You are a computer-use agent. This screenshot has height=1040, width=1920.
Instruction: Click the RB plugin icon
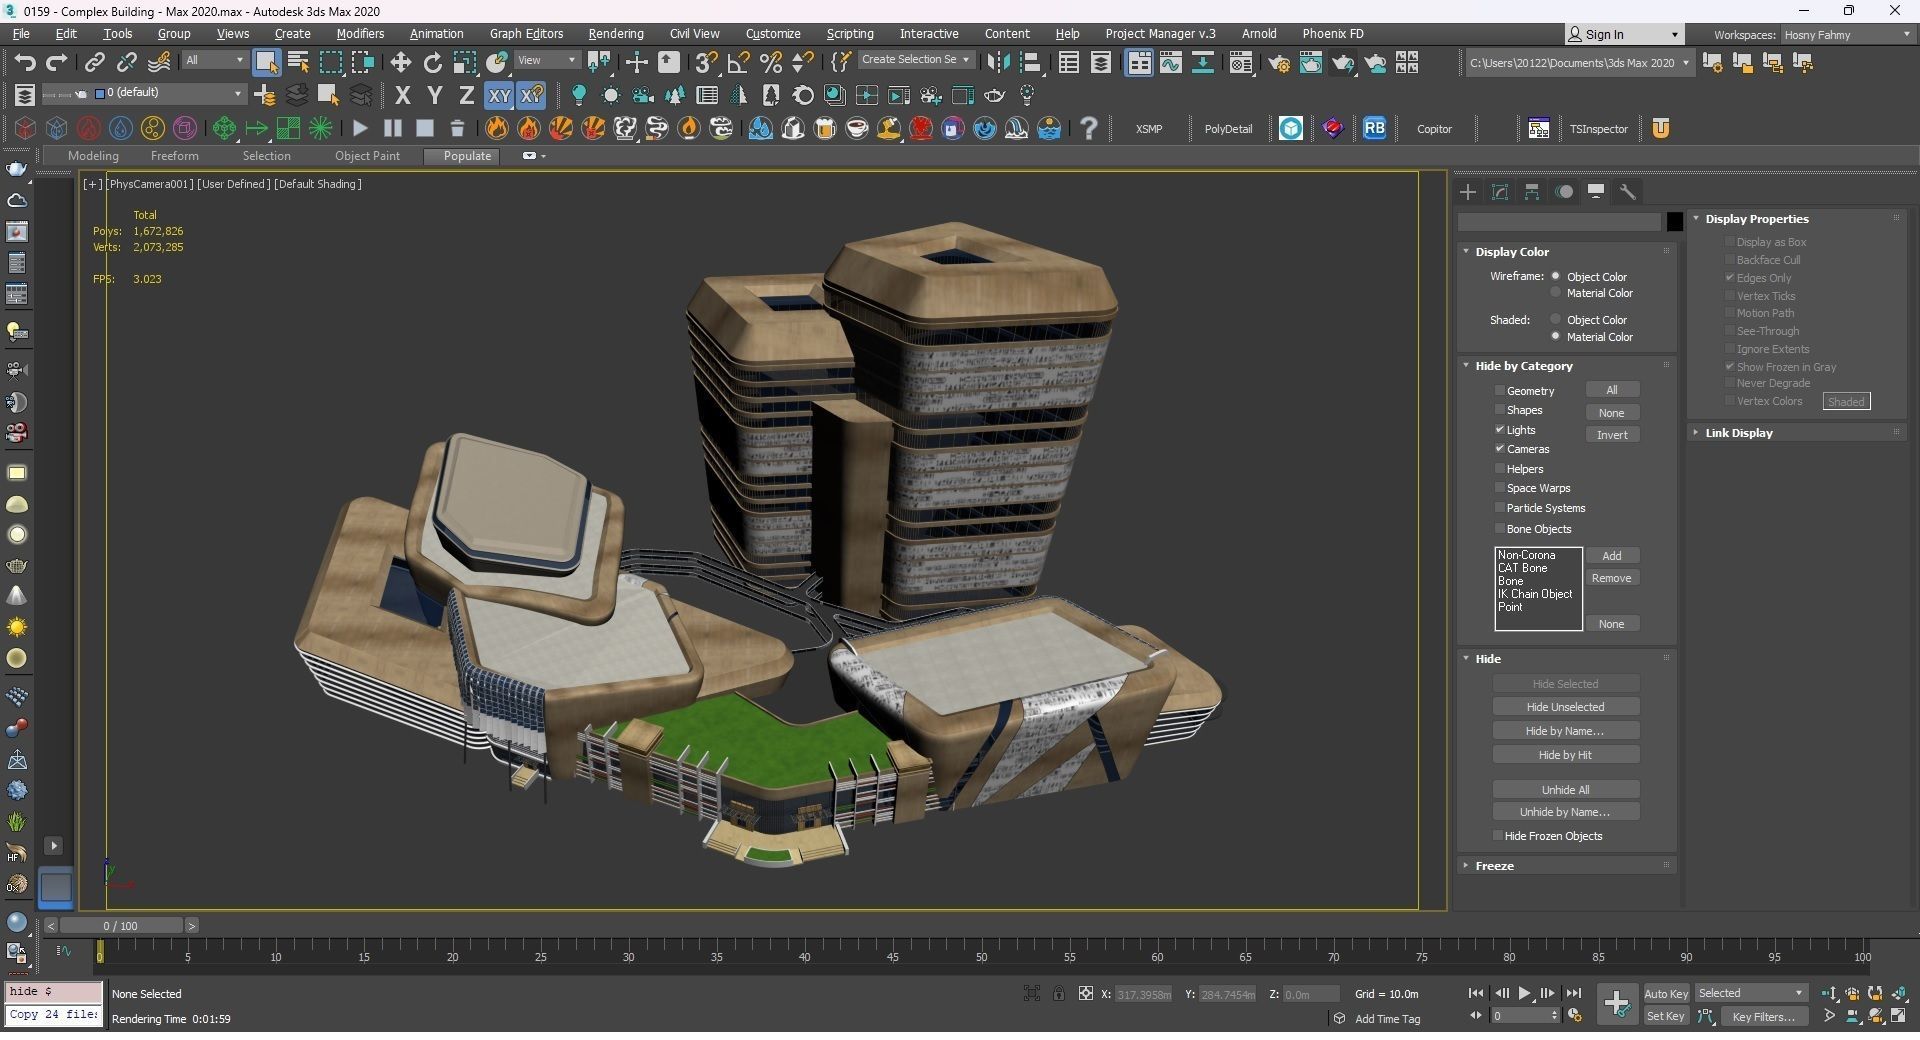pyautogui.click(x=1375, y=128)
